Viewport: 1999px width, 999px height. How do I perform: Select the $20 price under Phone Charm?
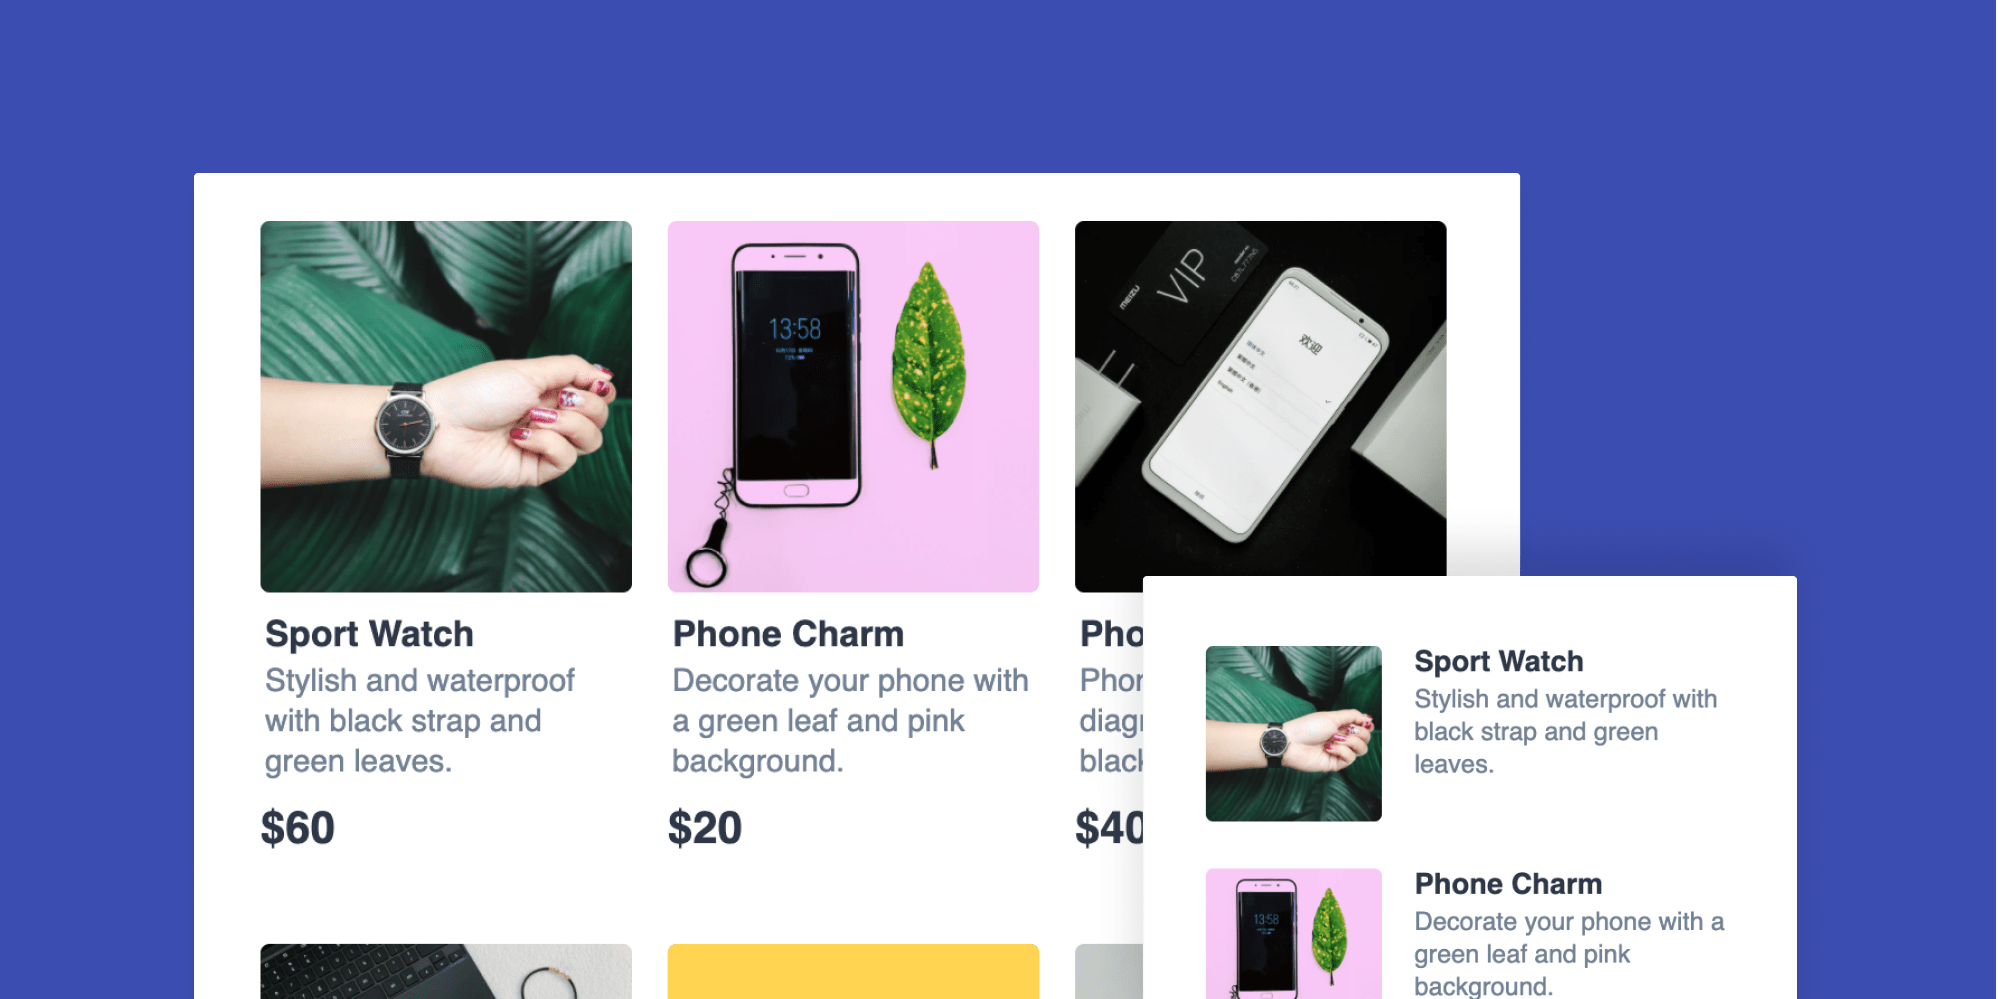tap(705, 828)
